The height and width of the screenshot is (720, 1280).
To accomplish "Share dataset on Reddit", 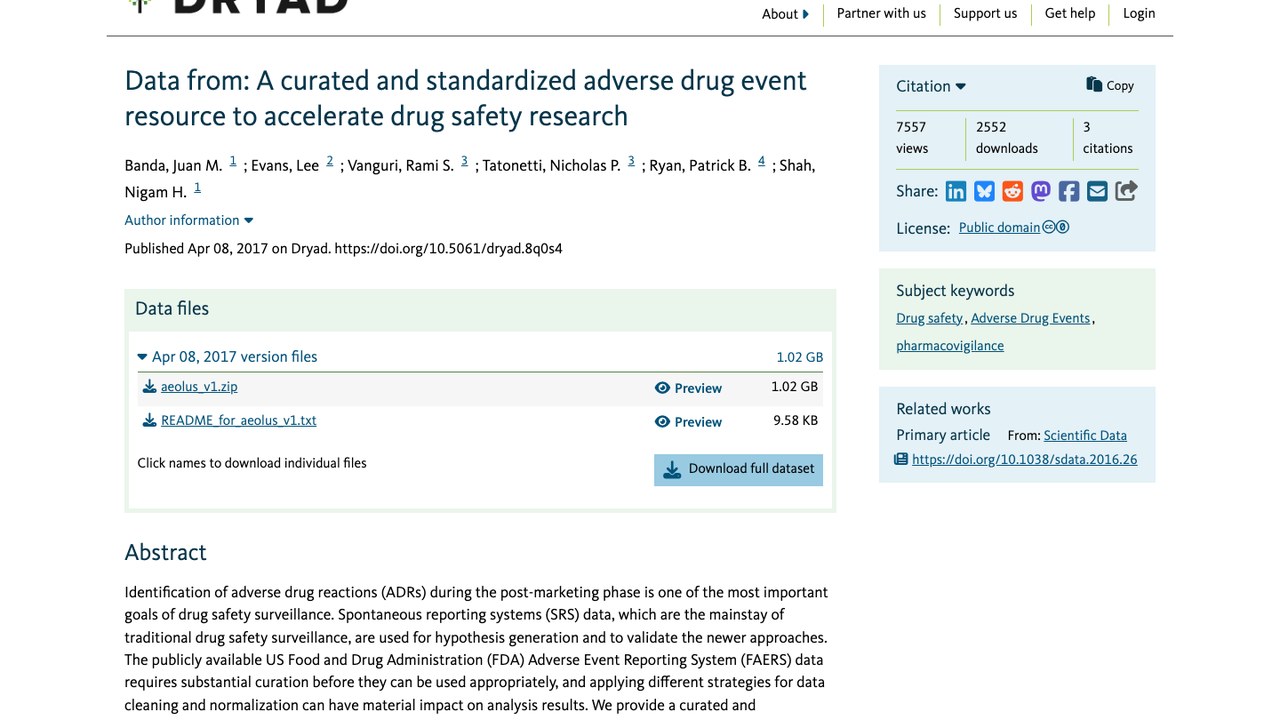I will [1013, 191].
